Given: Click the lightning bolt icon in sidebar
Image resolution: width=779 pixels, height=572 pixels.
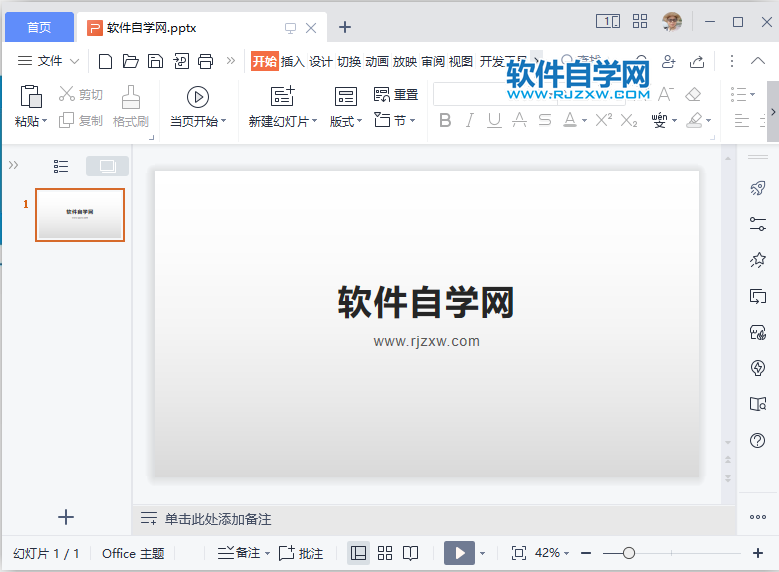Looking at the screenshot, I should (x=758, y=368).
